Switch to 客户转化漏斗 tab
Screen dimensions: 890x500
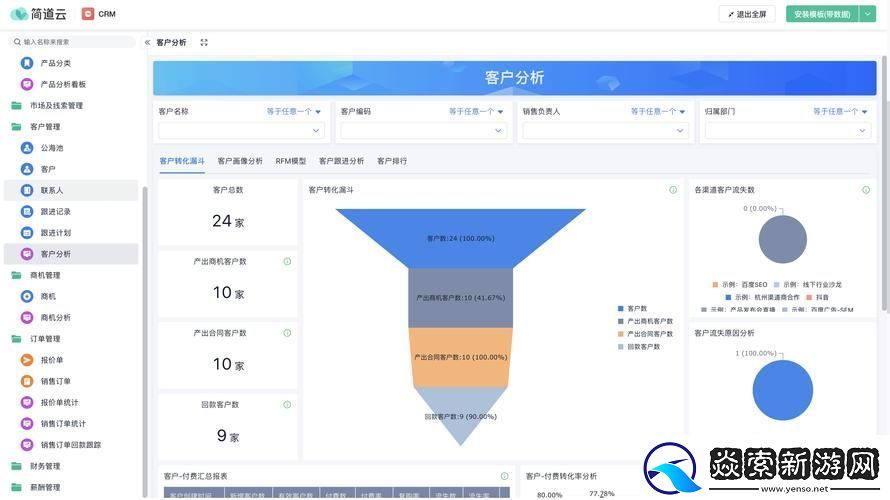[182, 161]
